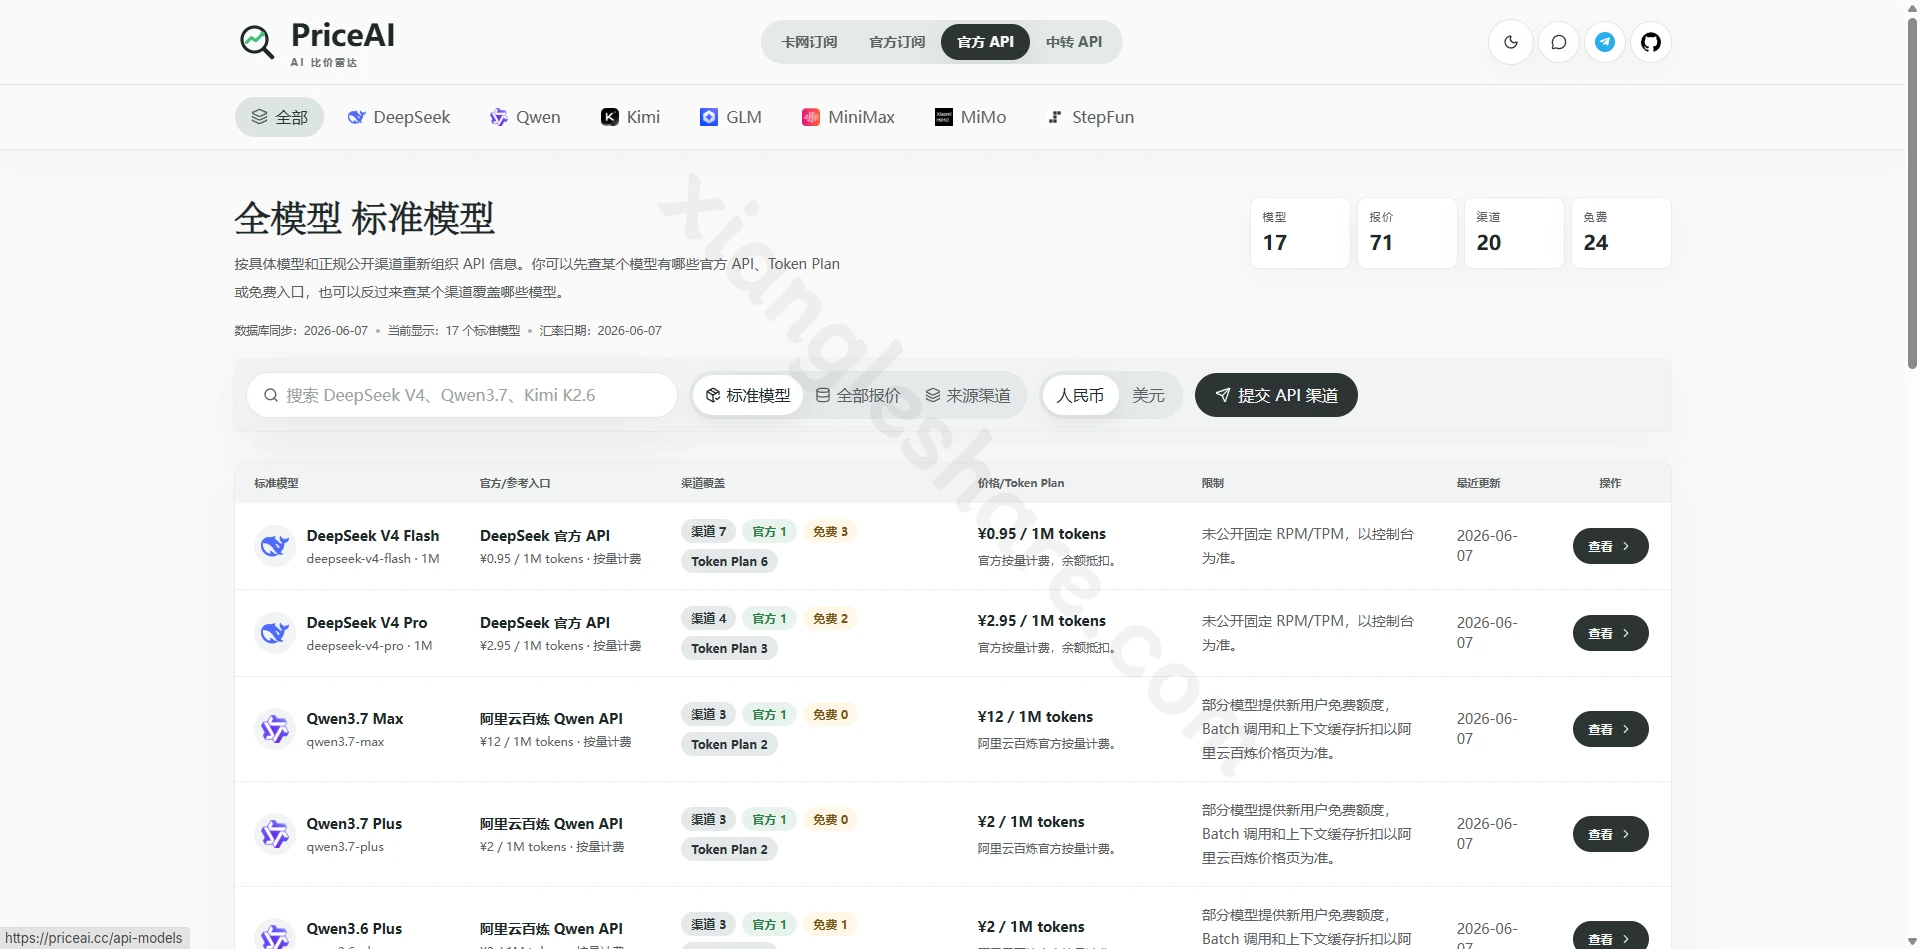Click the MiniMax logo icon in filter bar
This screenshot has width=1920, height=949.
click(x=811, y=117)
